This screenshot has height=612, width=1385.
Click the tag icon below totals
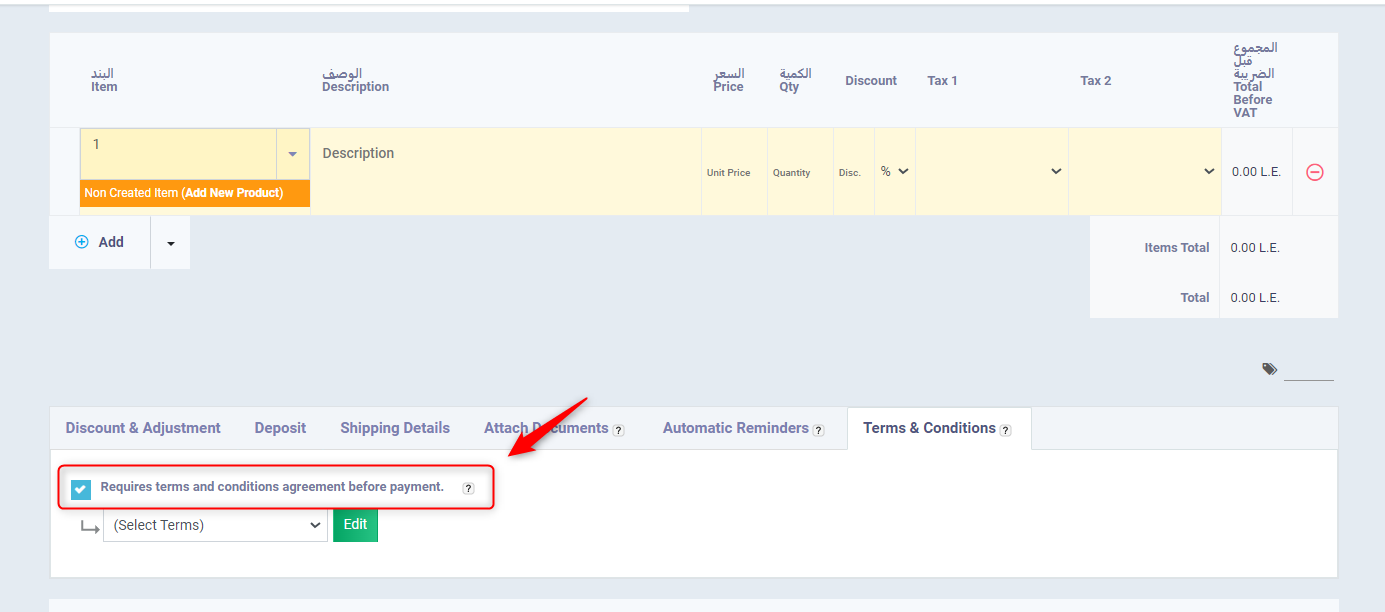pyautogui.click(x=1269, y=369)
